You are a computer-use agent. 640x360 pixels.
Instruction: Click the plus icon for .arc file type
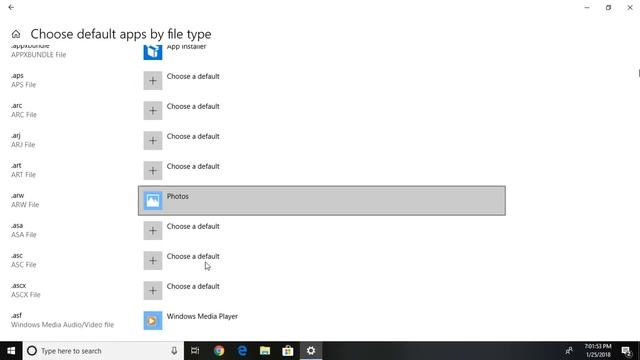(153, 111)
